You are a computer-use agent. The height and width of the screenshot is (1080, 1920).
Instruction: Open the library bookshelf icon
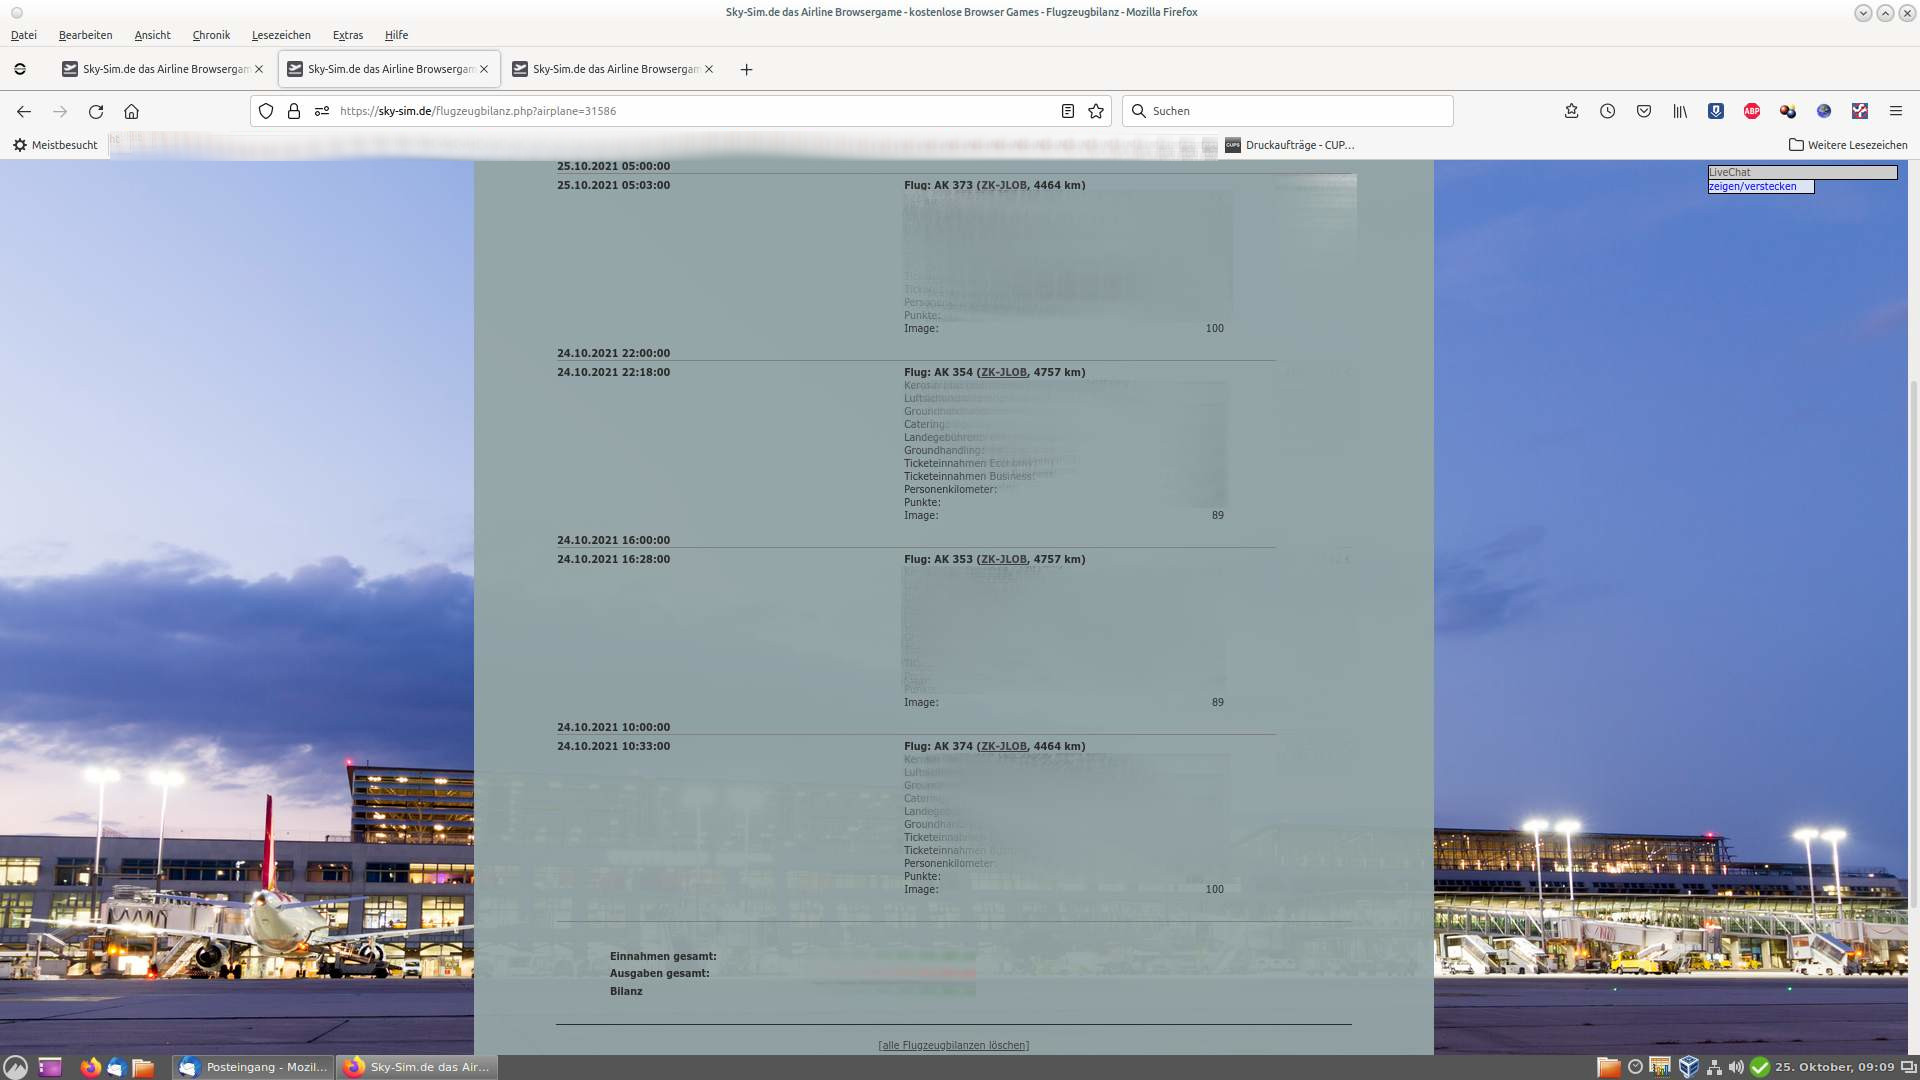[x=1679, y=111]
